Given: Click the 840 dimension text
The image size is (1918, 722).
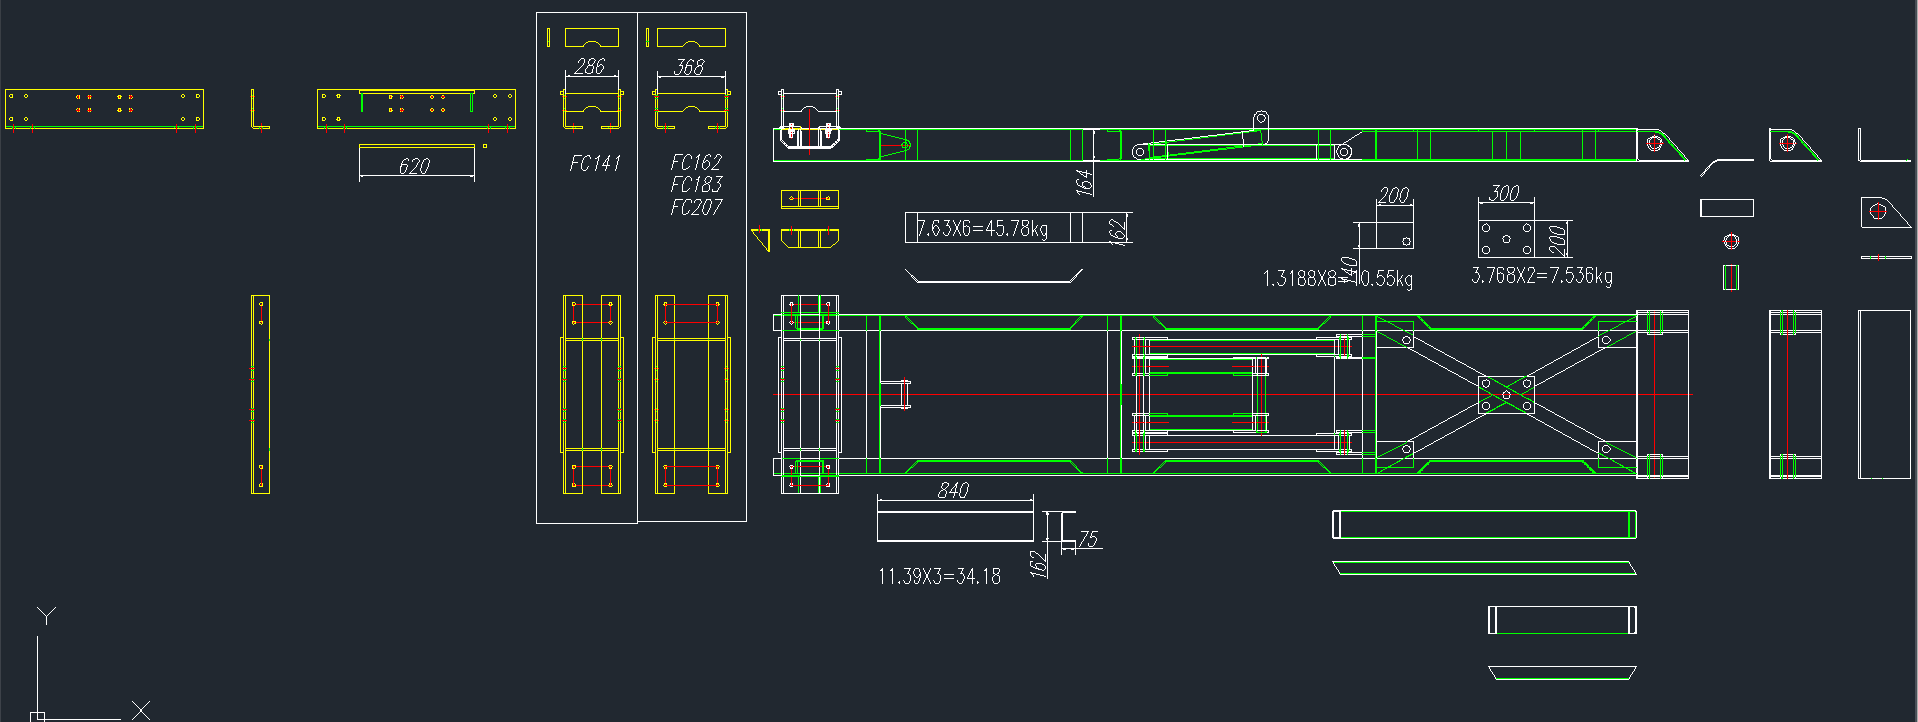Looking at the screenshot, I should click(953, 490).
